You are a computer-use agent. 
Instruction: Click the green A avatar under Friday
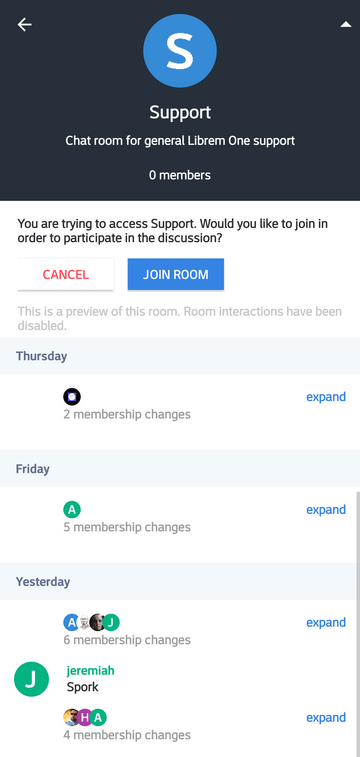point(72,510)
